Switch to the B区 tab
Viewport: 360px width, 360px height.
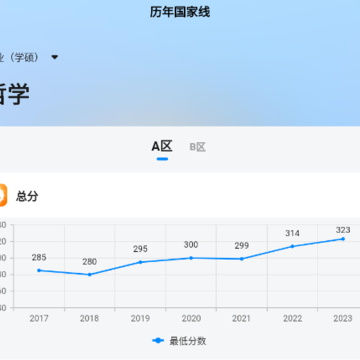198,147
